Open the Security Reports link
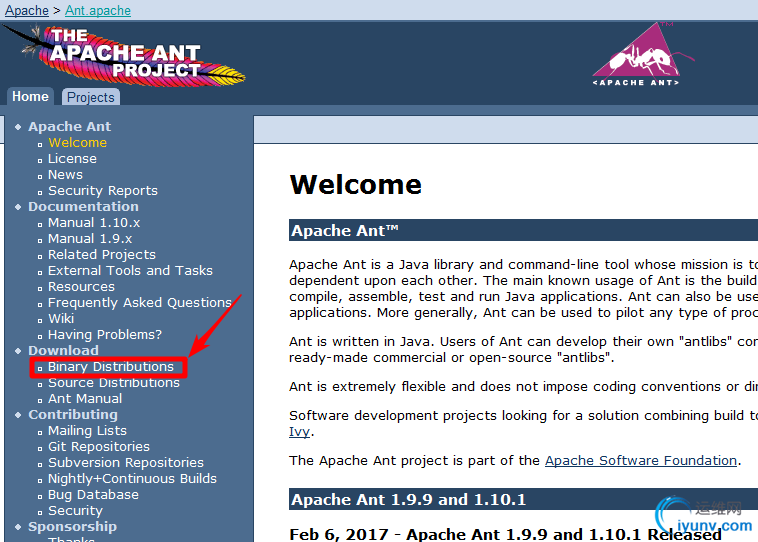758x542 pixels. (x=102, y=190)
